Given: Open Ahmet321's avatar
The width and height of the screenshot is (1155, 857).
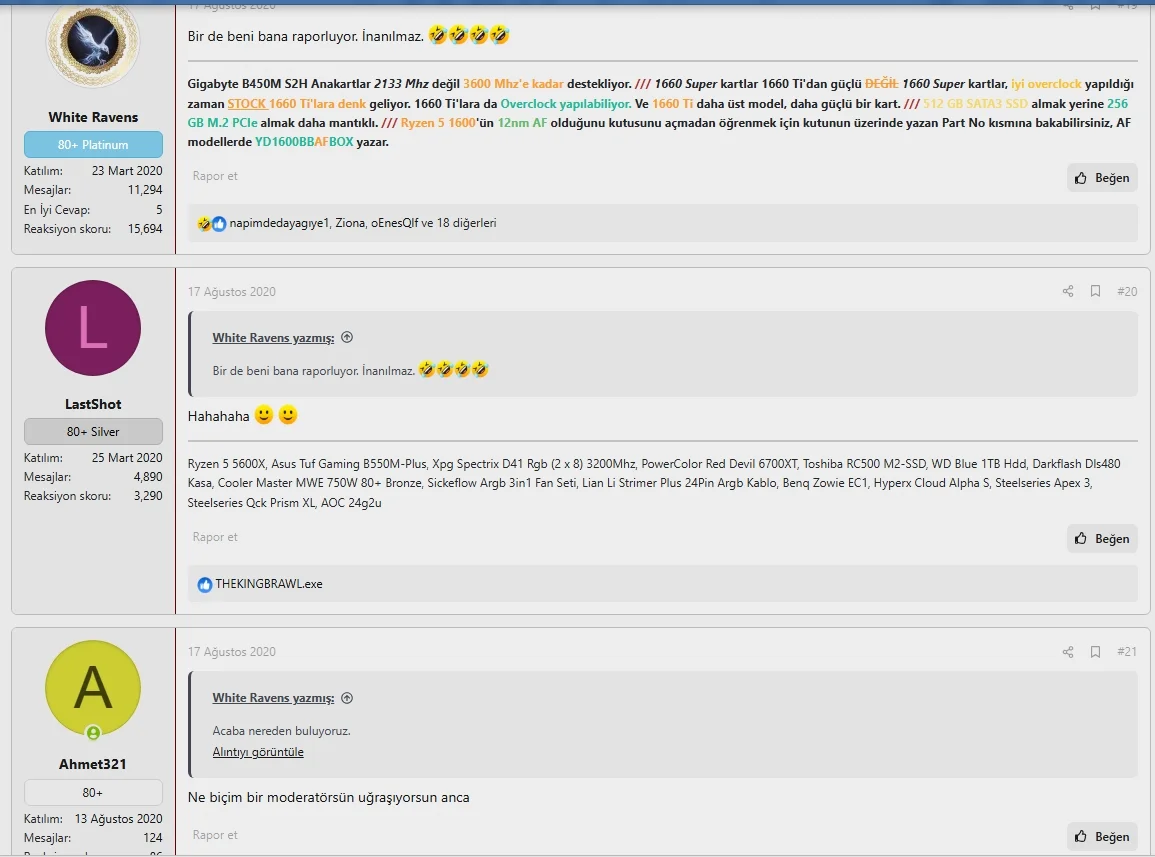Looking at the screenshot, I should coord(93,688).
